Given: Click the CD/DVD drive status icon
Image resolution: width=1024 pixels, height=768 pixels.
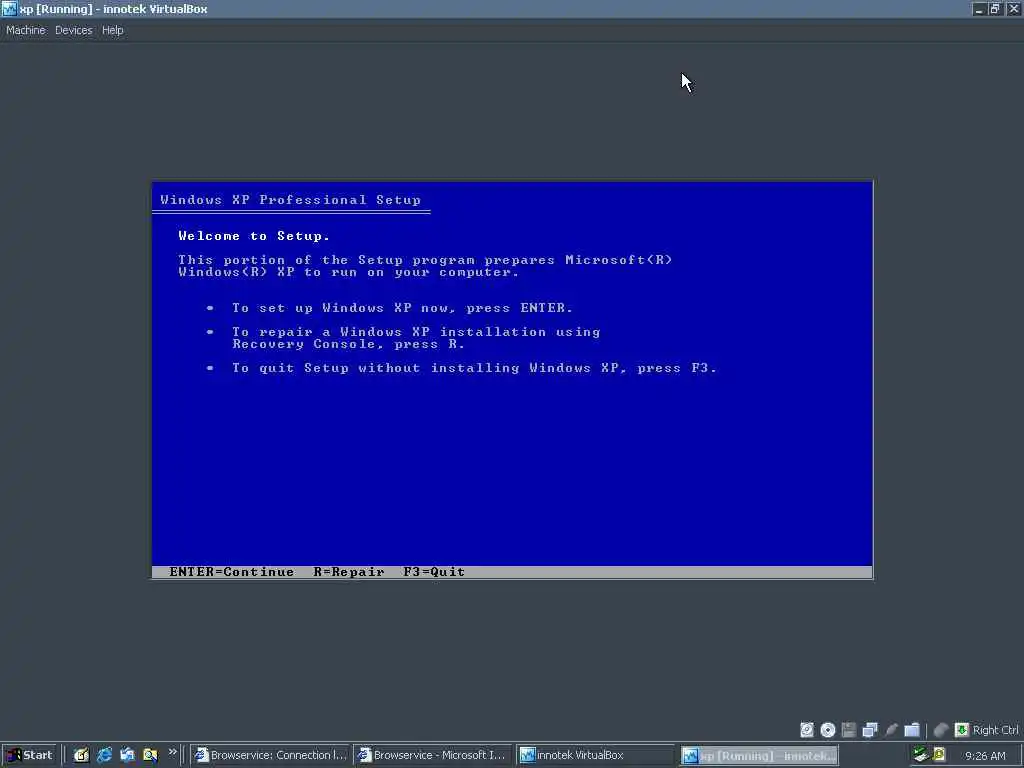Looking at the screenshot, I should tap(827, 729).
